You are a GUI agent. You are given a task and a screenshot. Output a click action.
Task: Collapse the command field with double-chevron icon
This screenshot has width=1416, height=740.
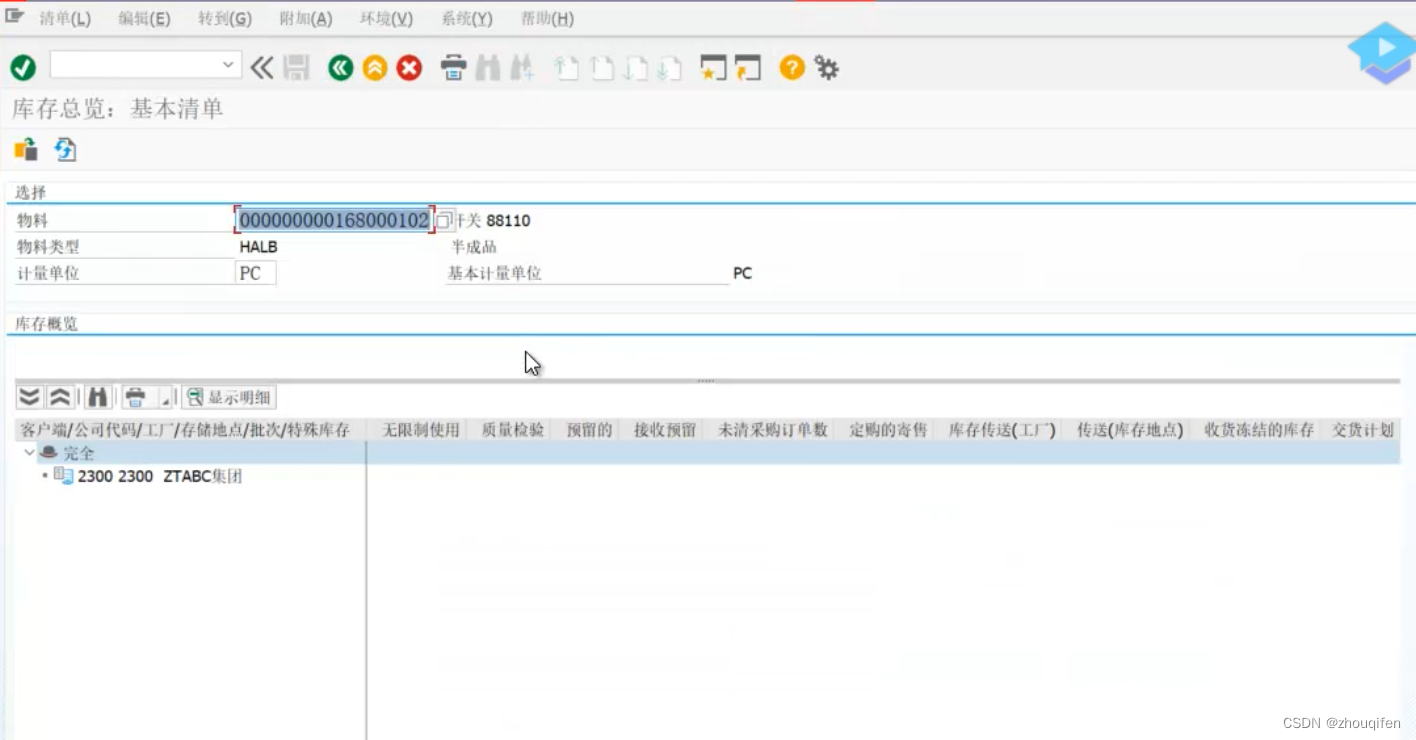coord(262,68)
